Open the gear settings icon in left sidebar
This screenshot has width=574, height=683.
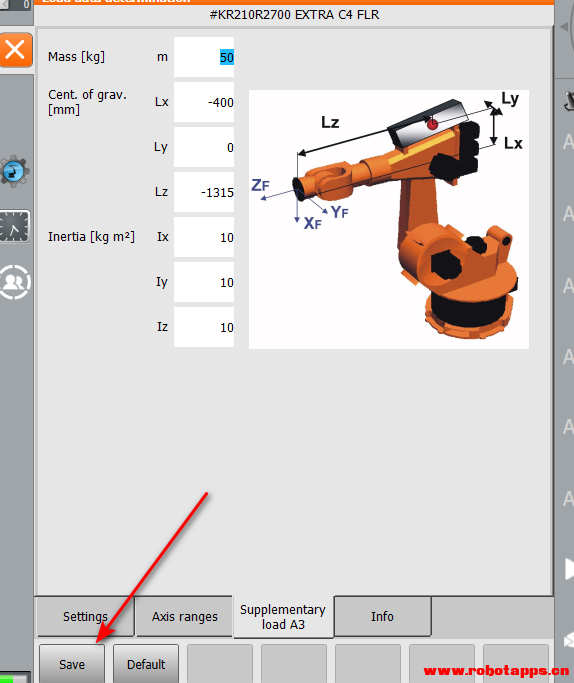15,171
